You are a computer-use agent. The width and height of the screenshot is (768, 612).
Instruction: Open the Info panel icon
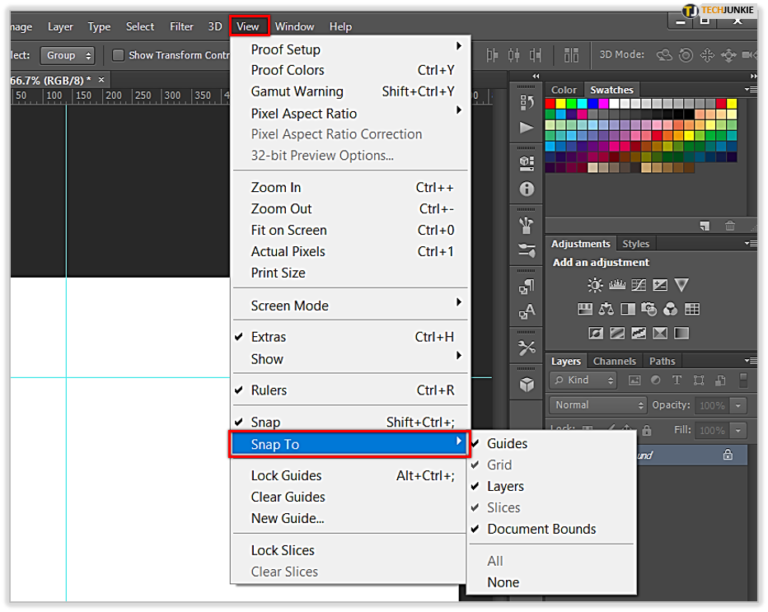point(527,189)
